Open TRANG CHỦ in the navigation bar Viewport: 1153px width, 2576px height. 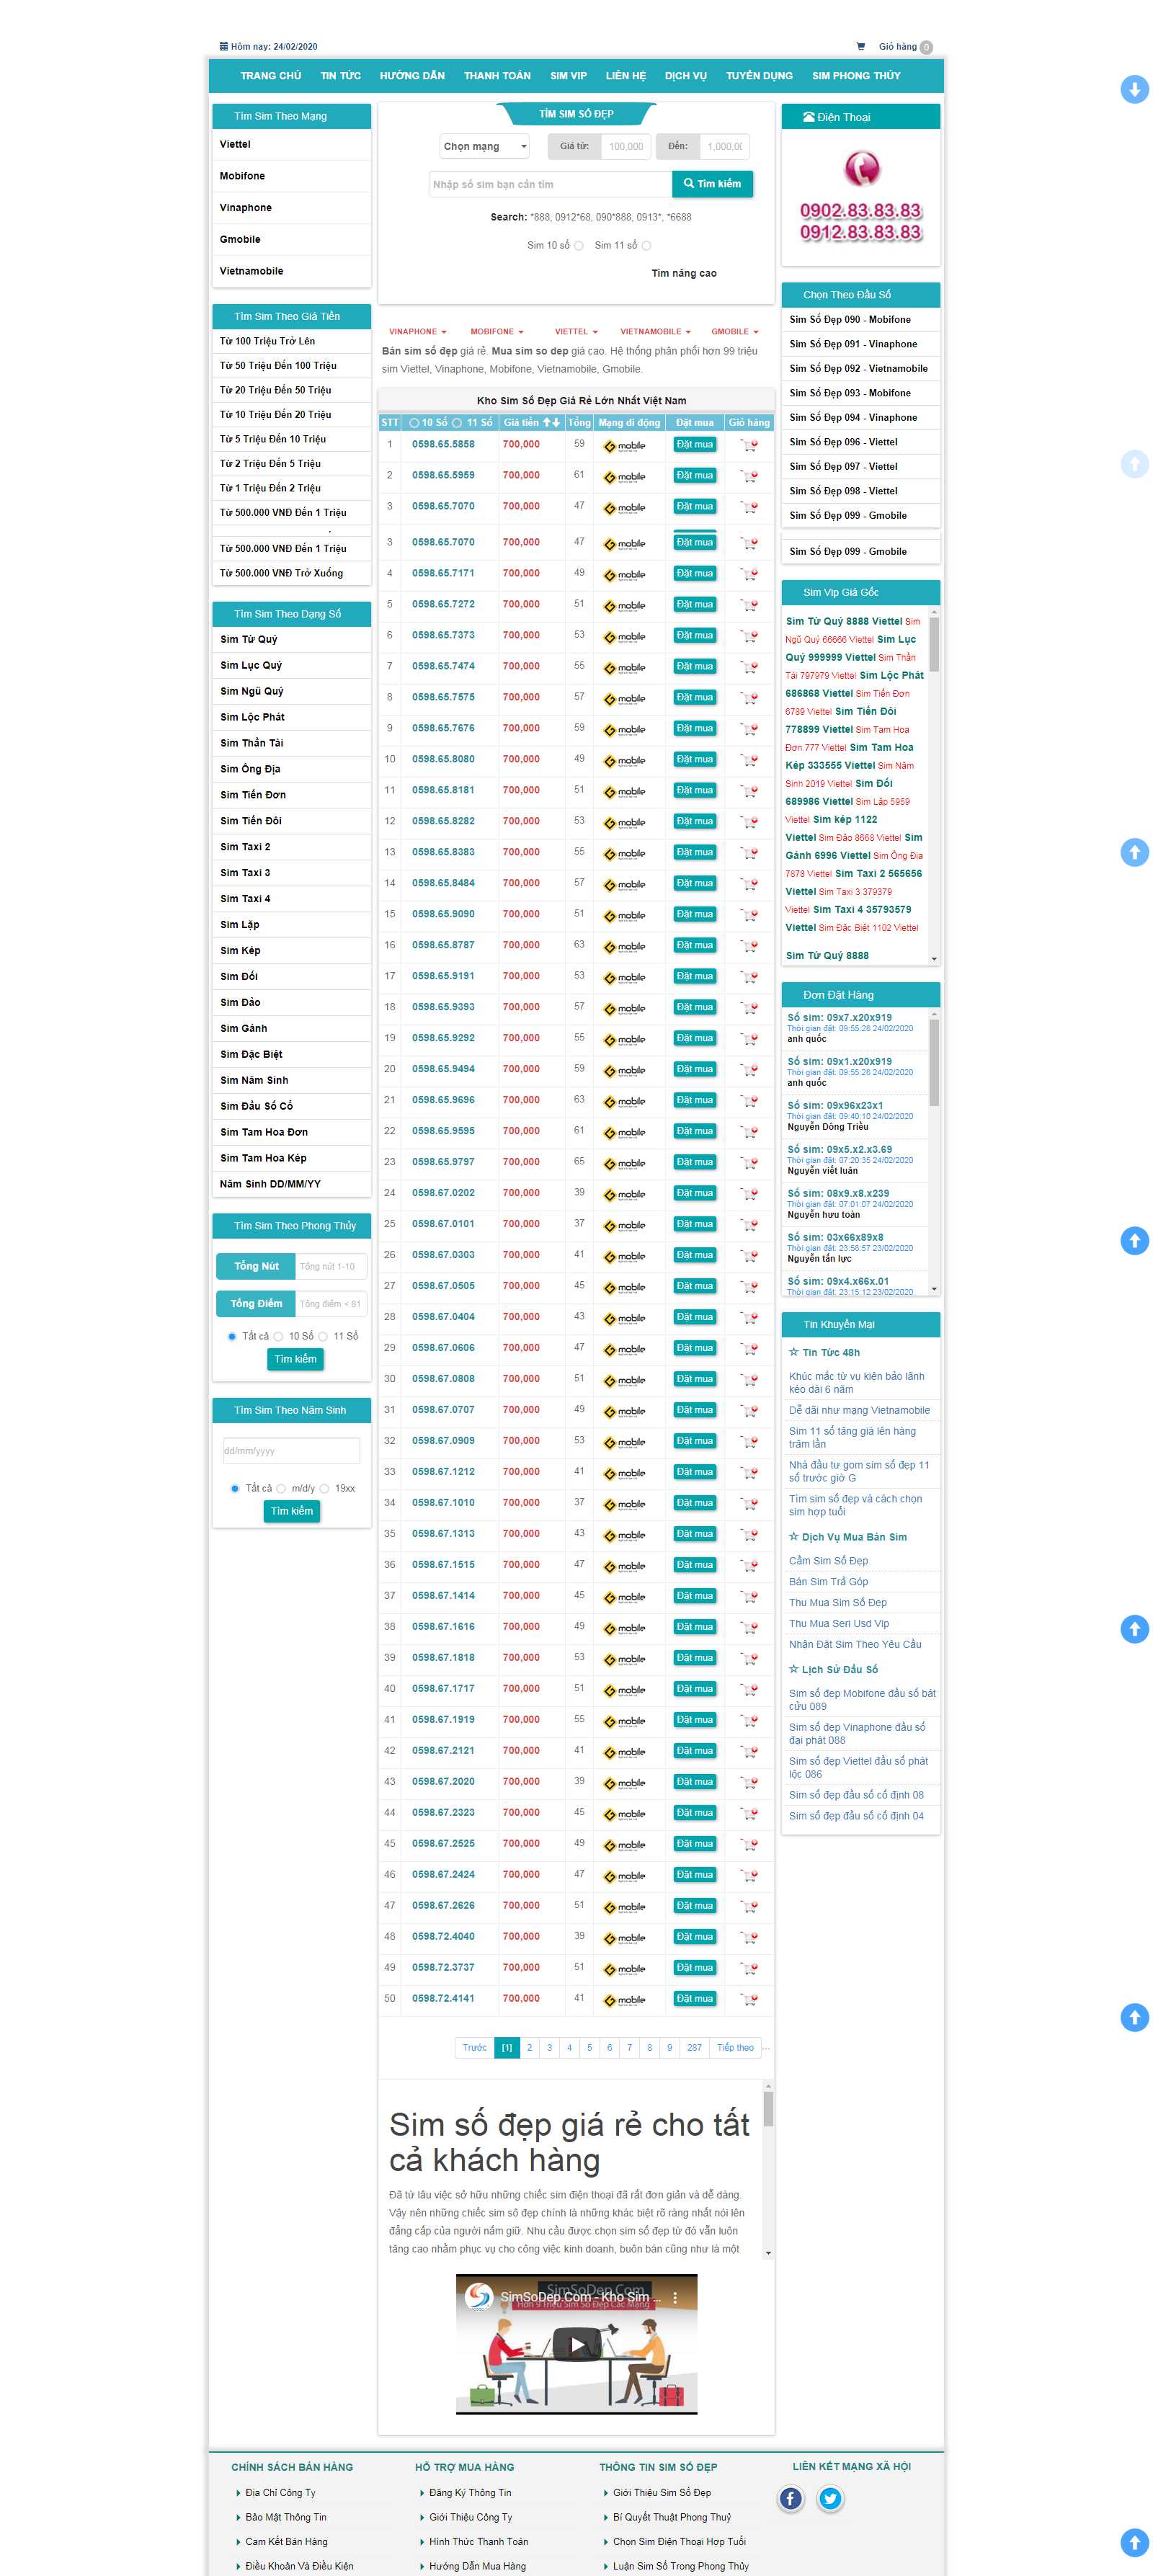pos(271,76)
